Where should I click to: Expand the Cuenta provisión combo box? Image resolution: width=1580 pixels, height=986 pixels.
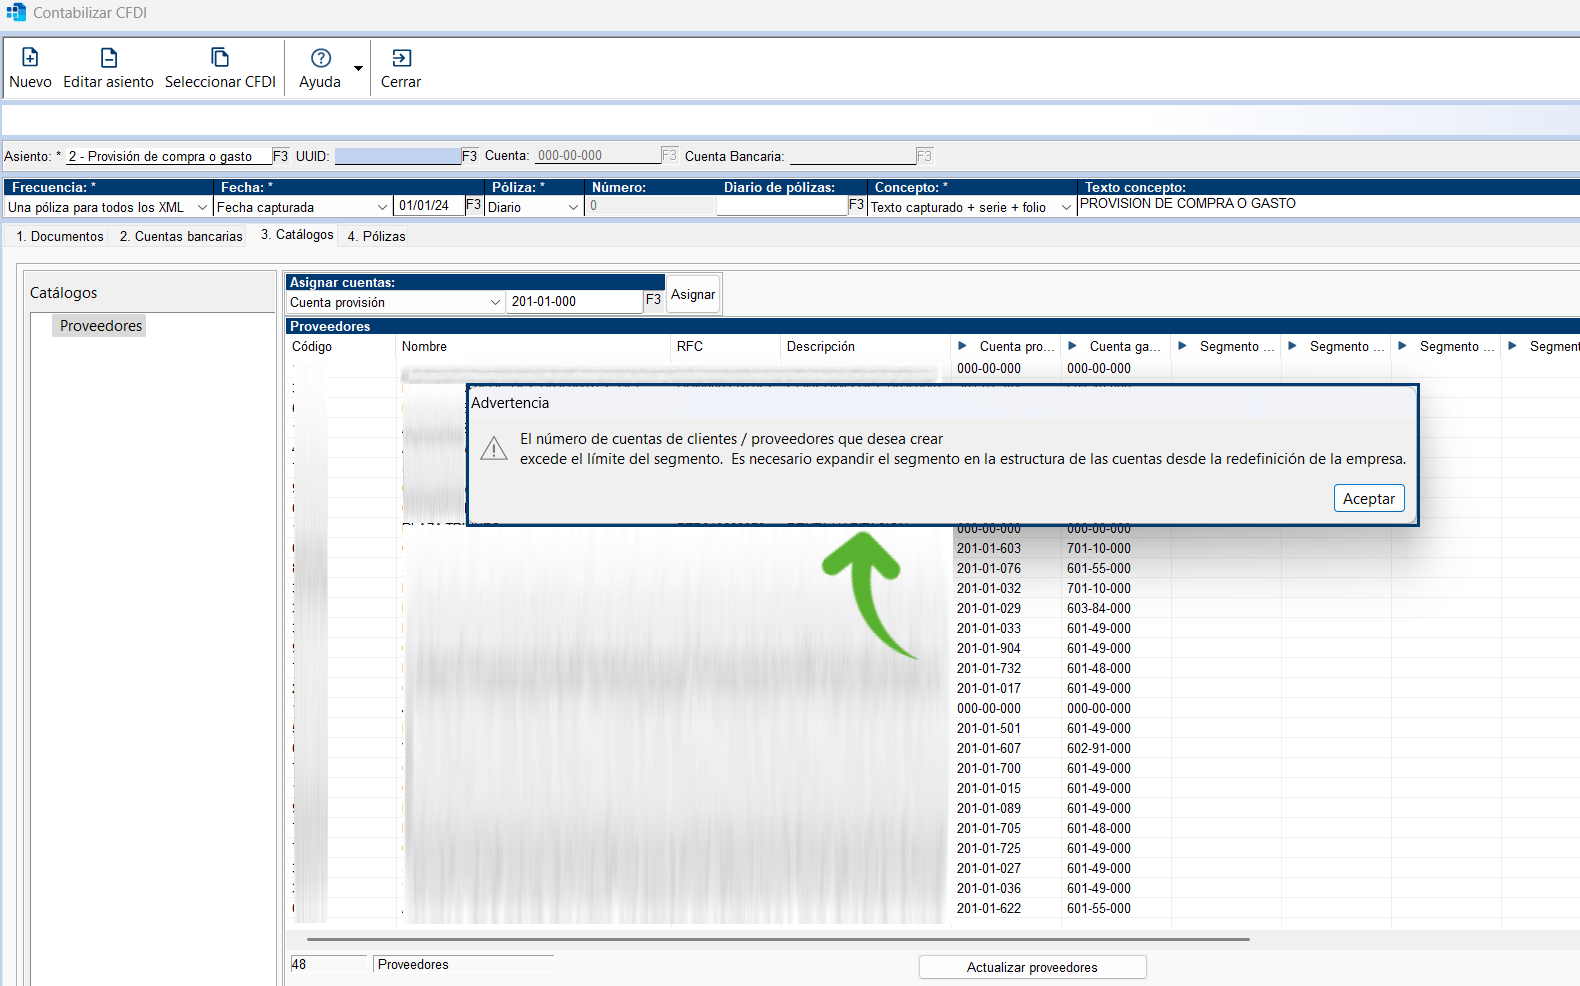(495, 302)
